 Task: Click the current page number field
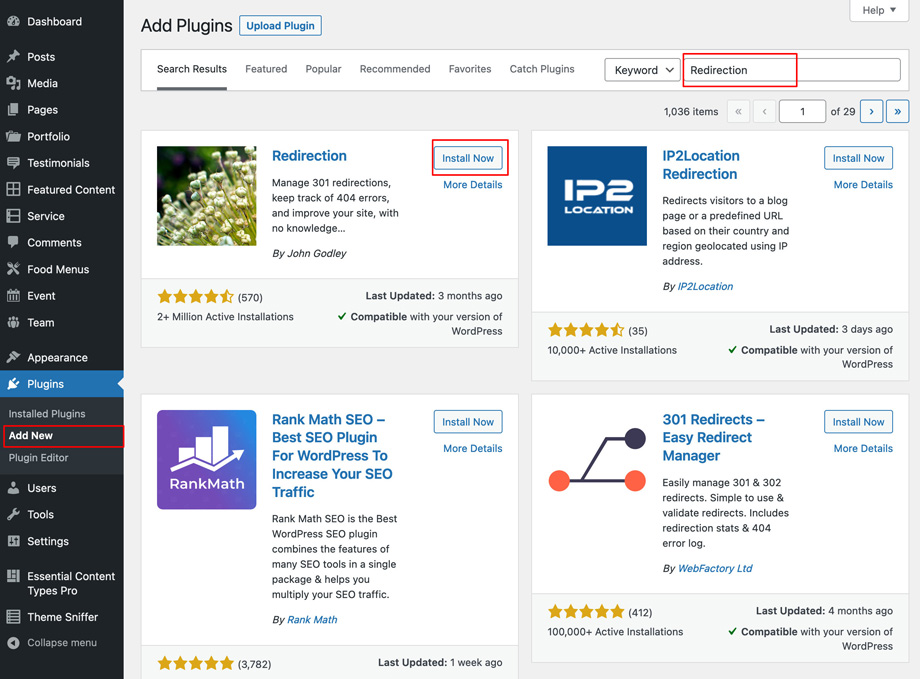pos(802,112)
